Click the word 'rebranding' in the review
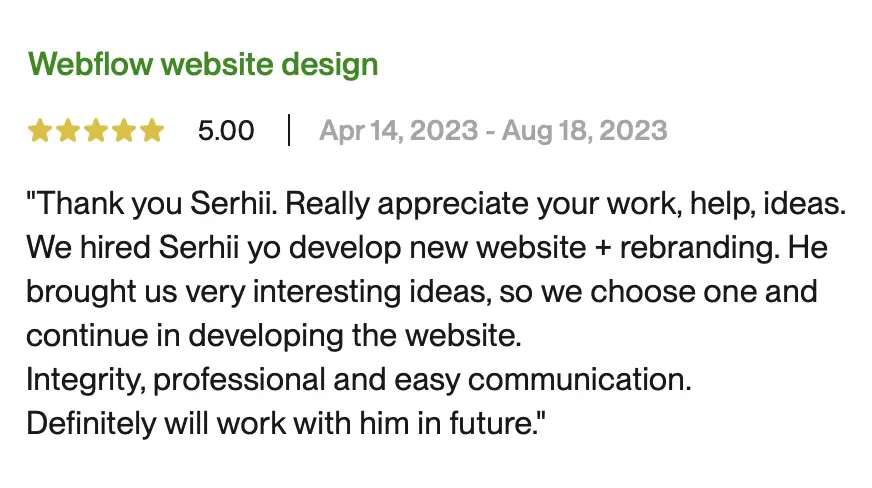The height and width of the screenshot is (488, 872). click(x=696, y=247)
